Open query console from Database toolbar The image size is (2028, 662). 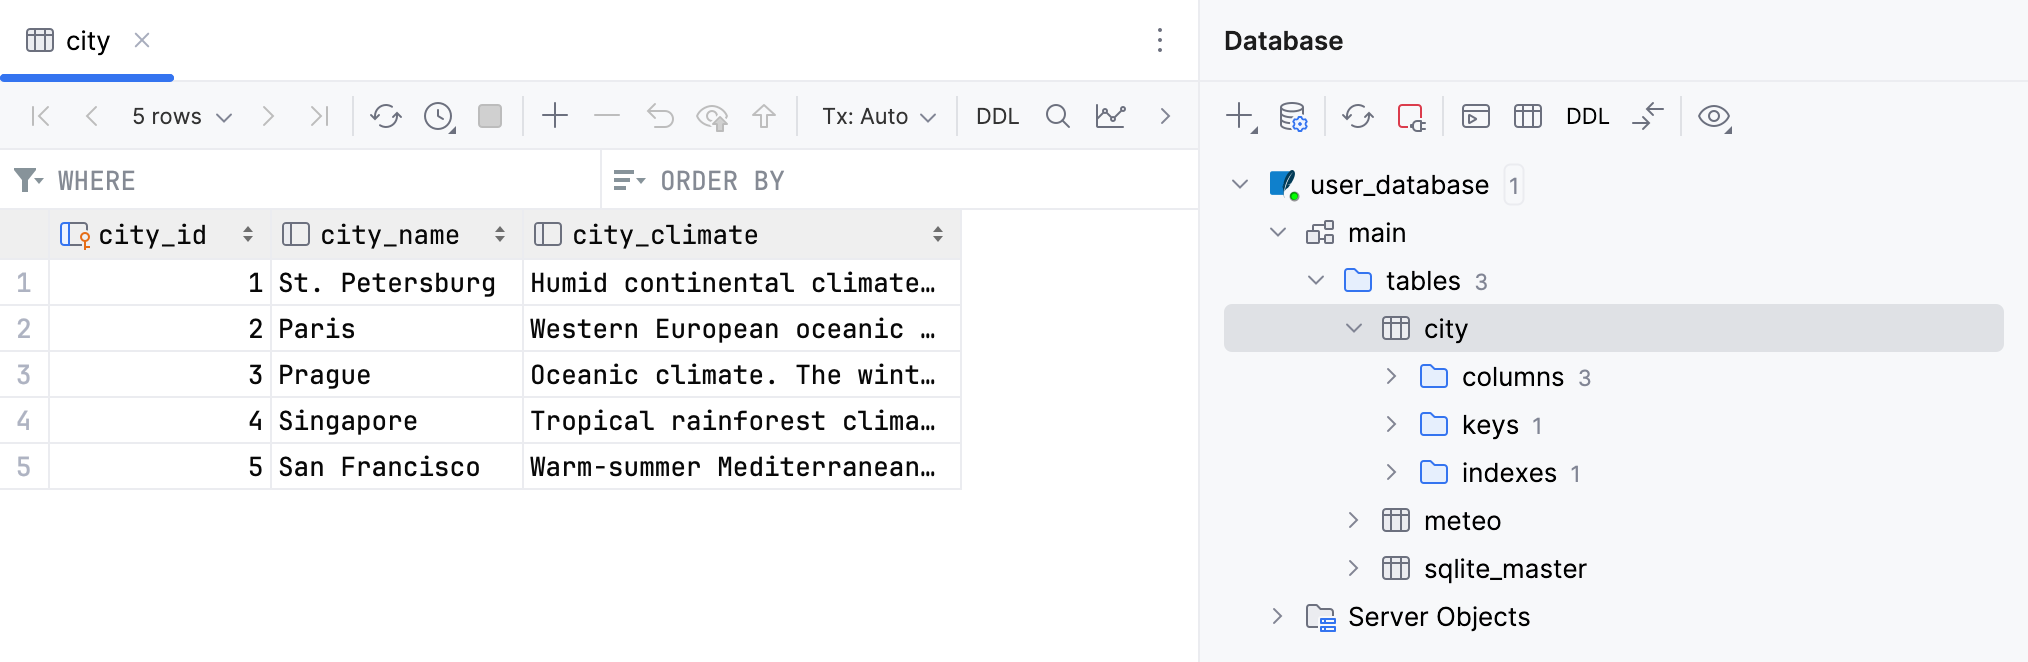[1475, 117]
